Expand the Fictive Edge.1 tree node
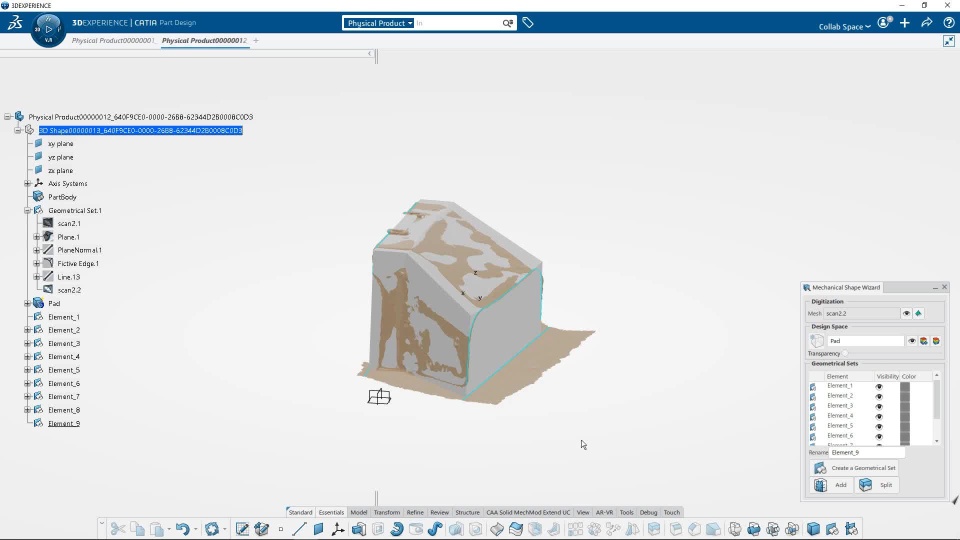The width and height of the screenshot is (960, 540). [x=37, y=263]
